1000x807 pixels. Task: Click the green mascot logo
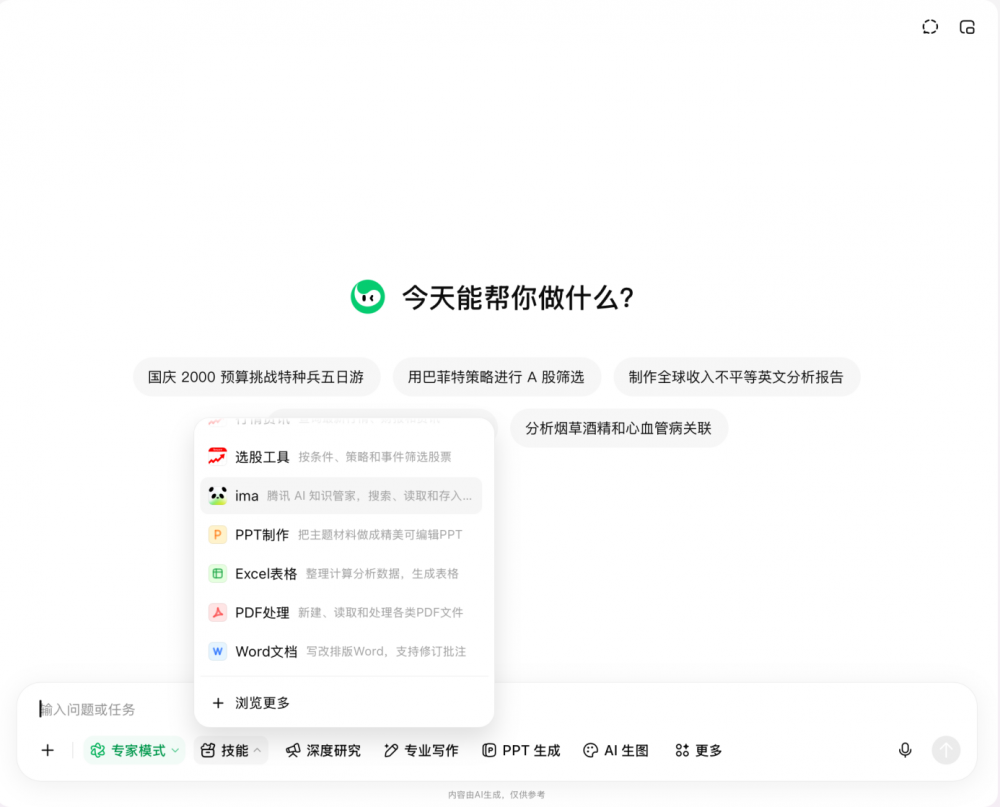pyautogui.click(x=367, y=297)
